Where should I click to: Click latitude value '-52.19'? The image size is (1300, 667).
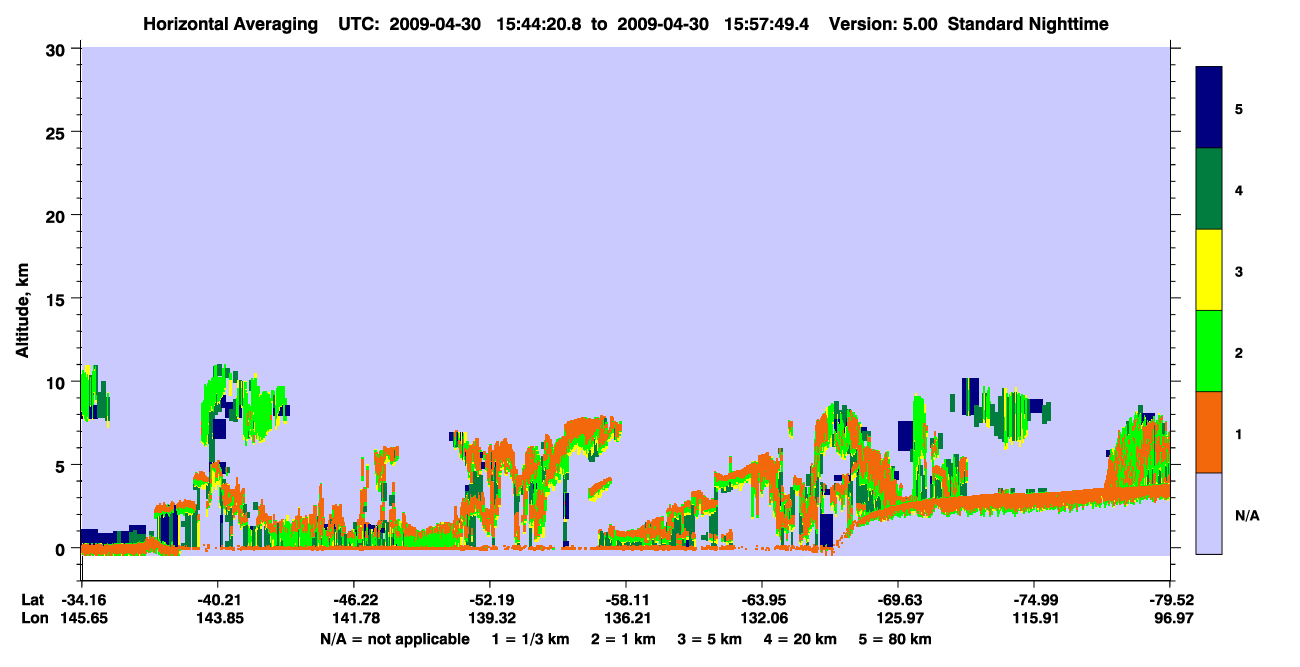(490, 600)
